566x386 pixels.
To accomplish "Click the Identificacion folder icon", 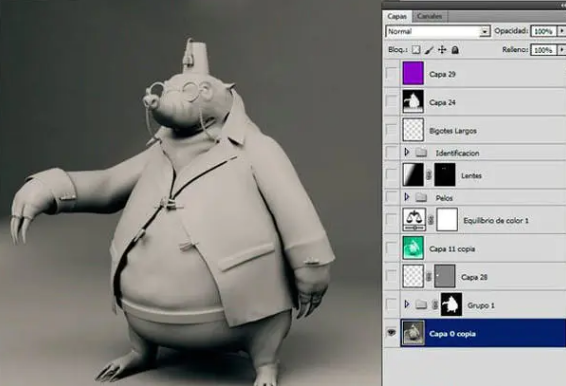I will click(x=421, y=153).
